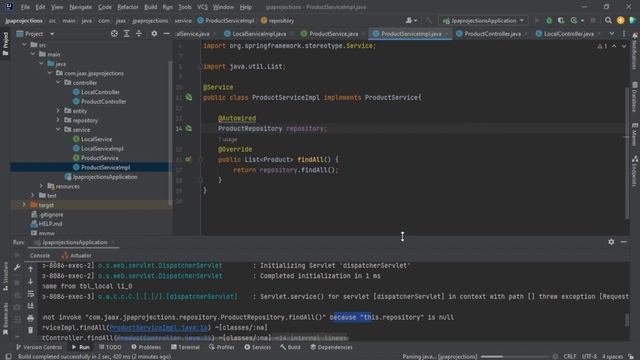
Task: Click the Print console icon
Action: click(x=31, y=318)
